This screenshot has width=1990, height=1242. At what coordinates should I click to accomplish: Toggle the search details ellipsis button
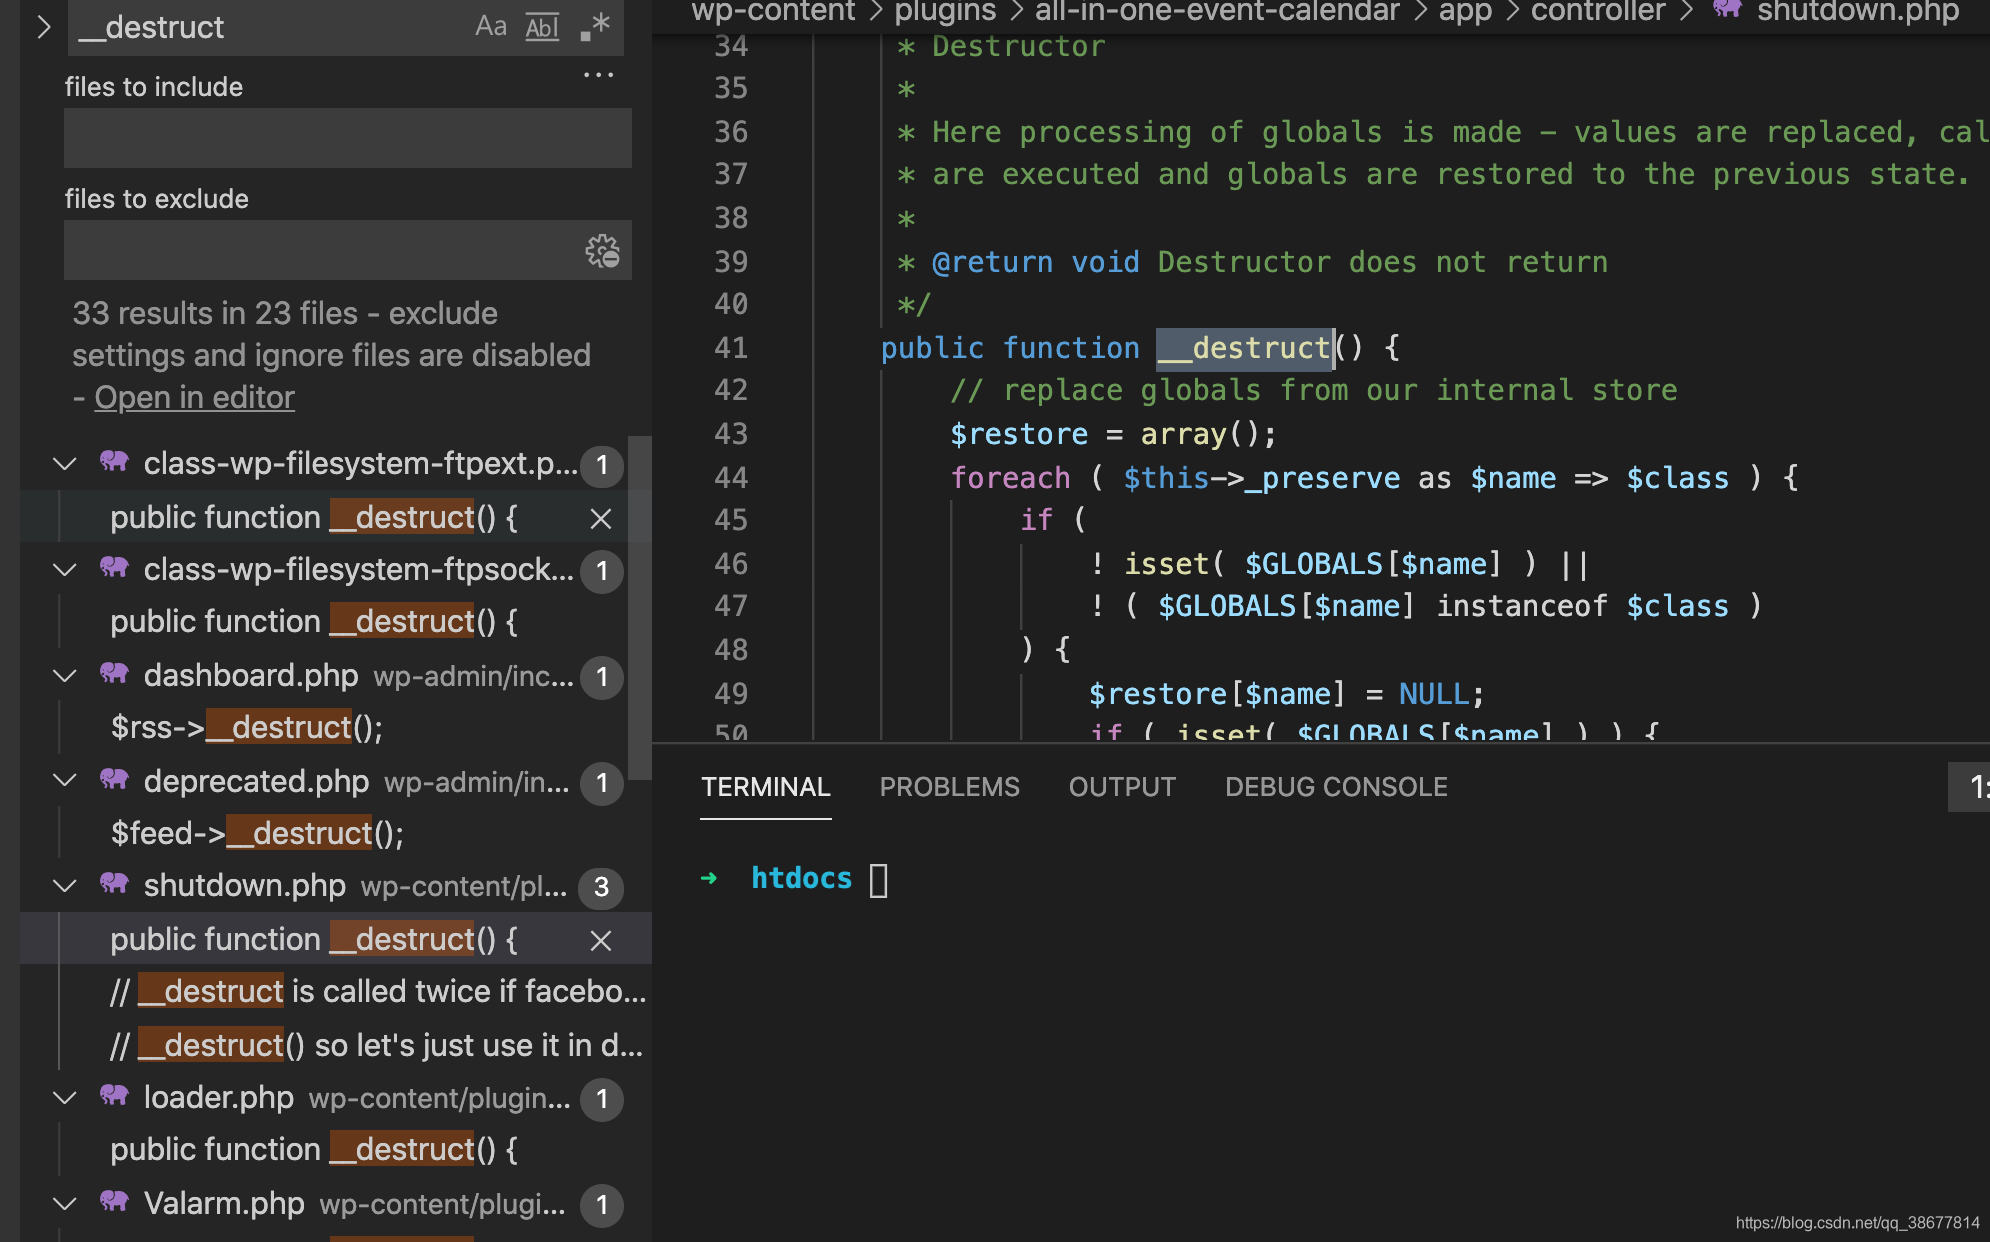click(x=598, y=75)
